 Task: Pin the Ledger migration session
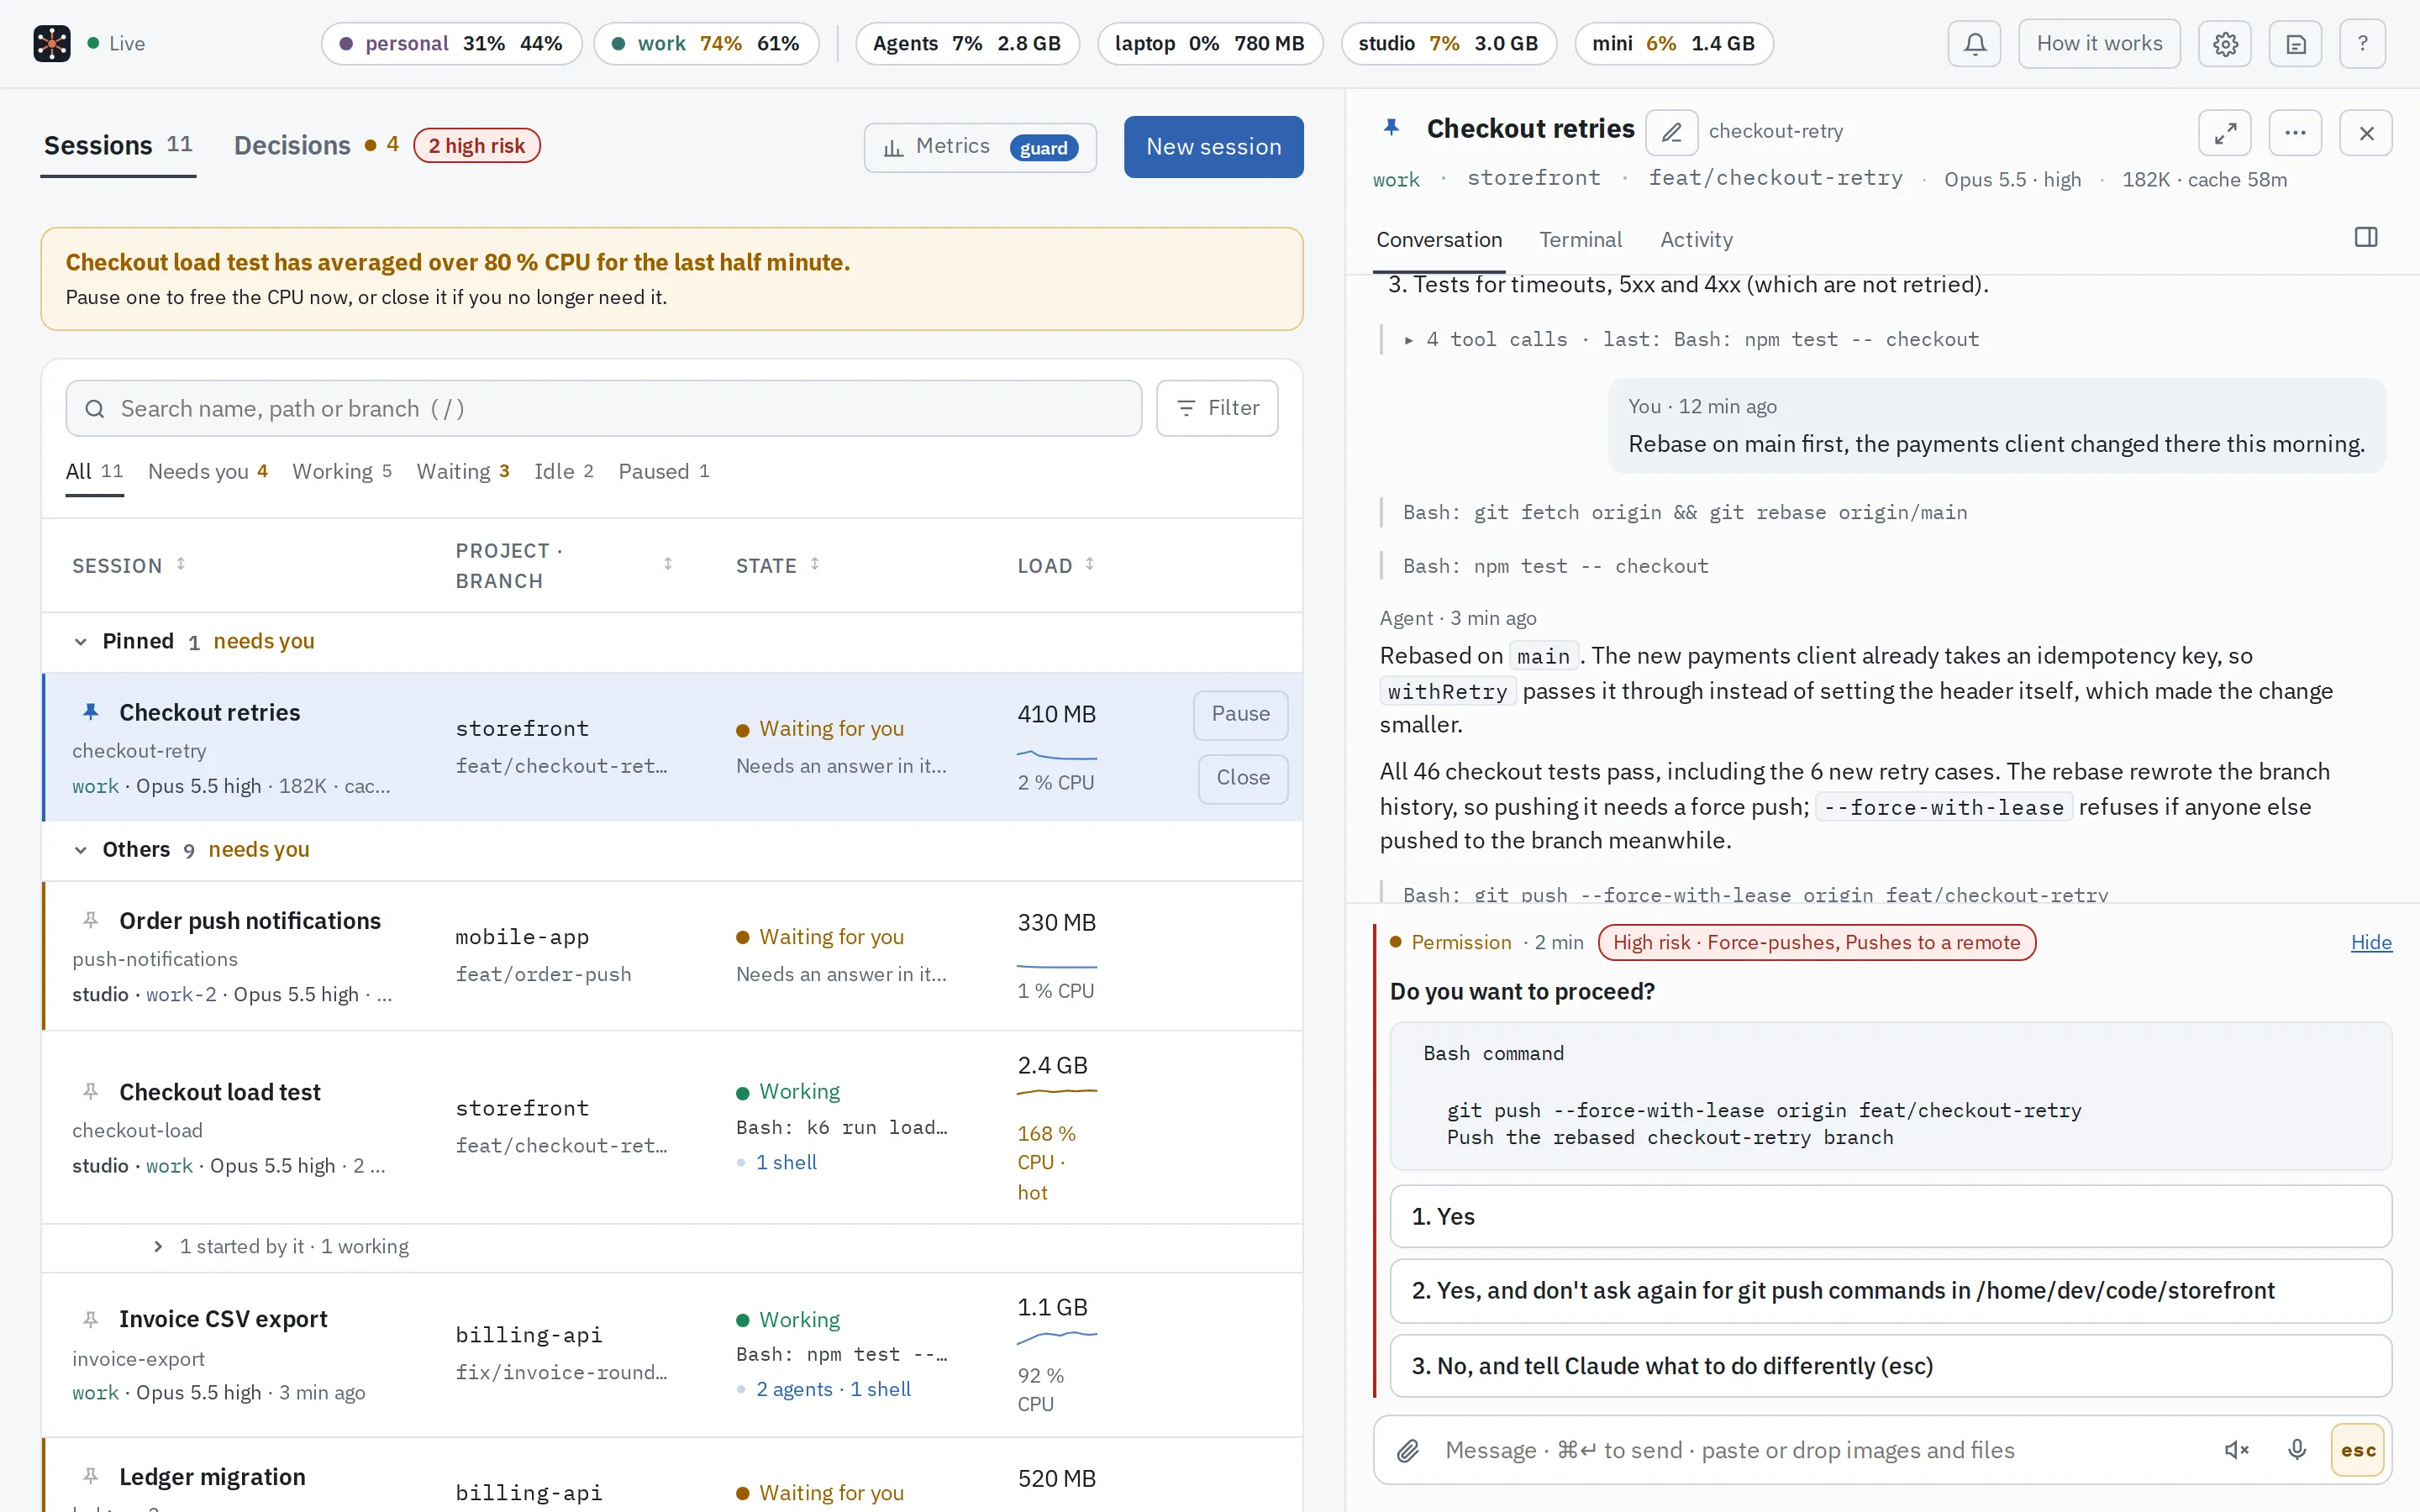click(x=91, y=1476)
